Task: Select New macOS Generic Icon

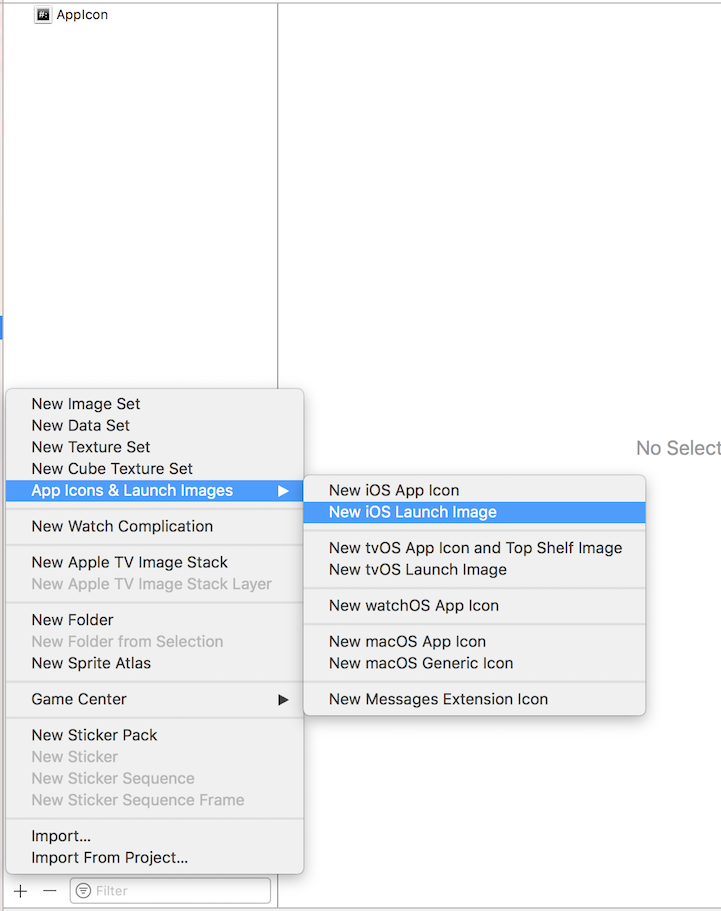Action: click(x=421, y=663)
